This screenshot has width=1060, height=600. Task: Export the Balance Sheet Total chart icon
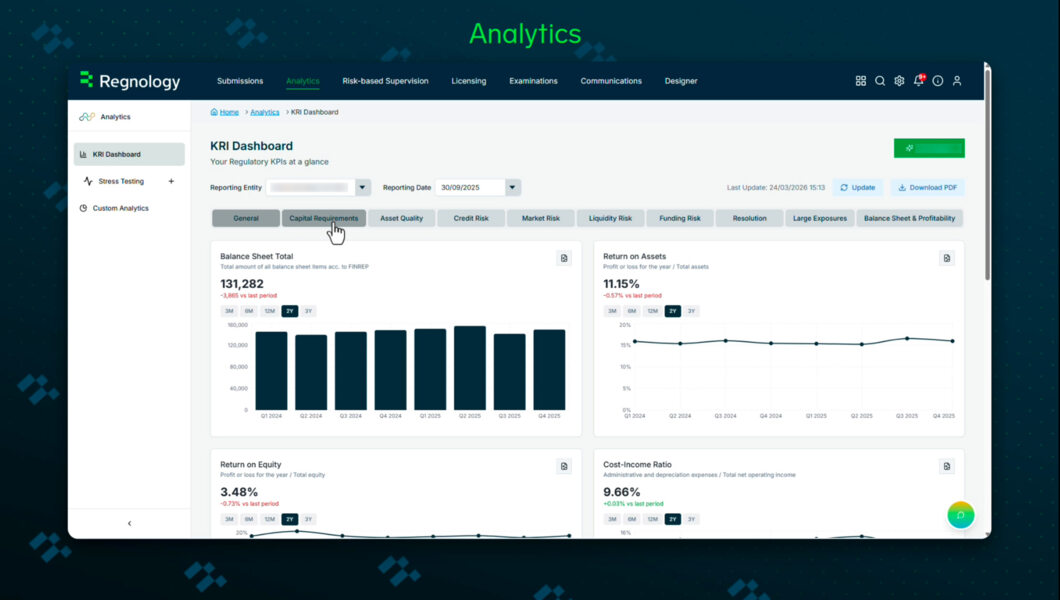click(x=564, y=258)
